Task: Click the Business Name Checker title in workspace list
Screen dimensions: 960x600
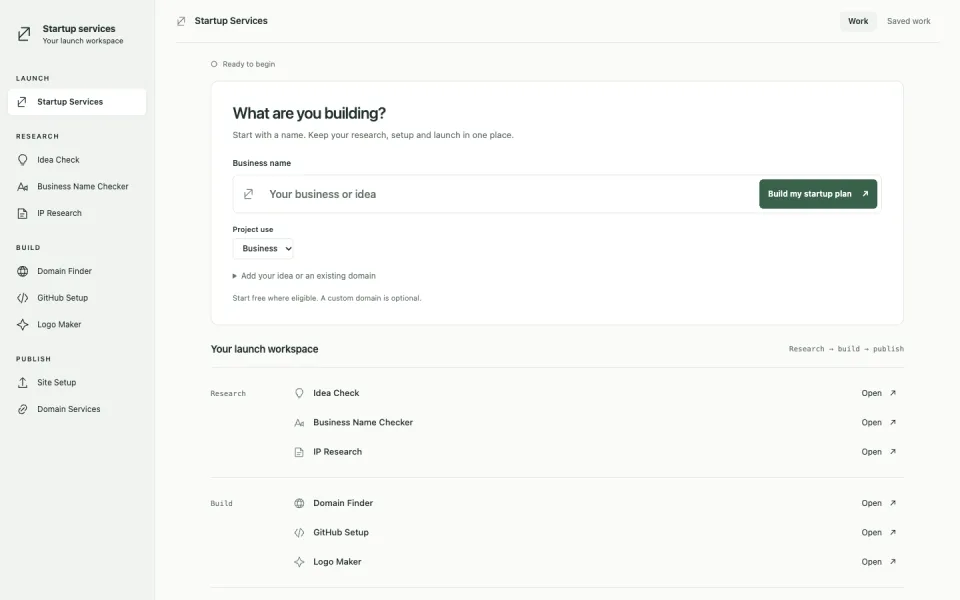Action: (x=363, y=422)
